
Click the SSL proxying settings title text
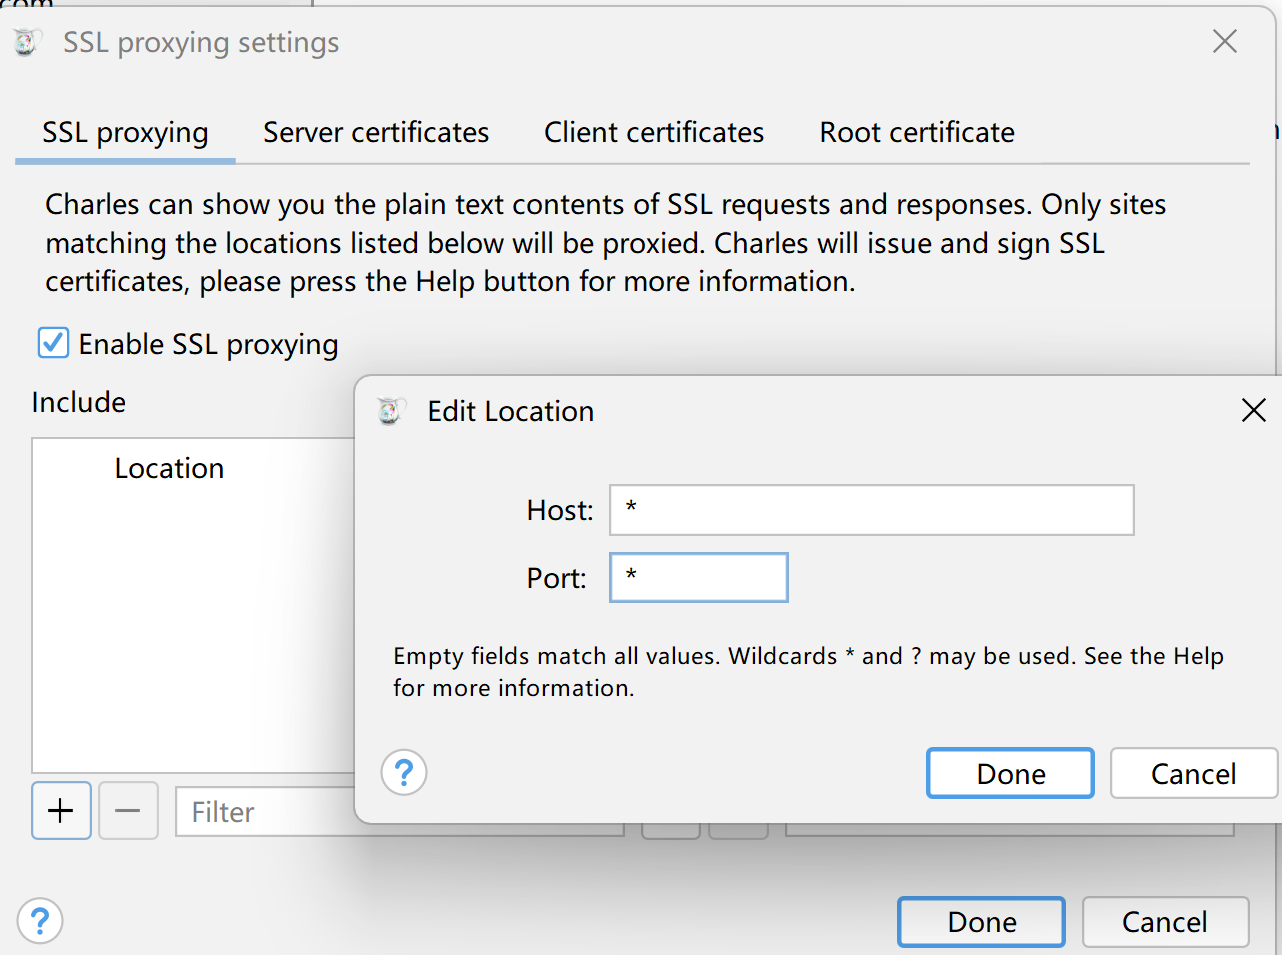coord(201,43)
